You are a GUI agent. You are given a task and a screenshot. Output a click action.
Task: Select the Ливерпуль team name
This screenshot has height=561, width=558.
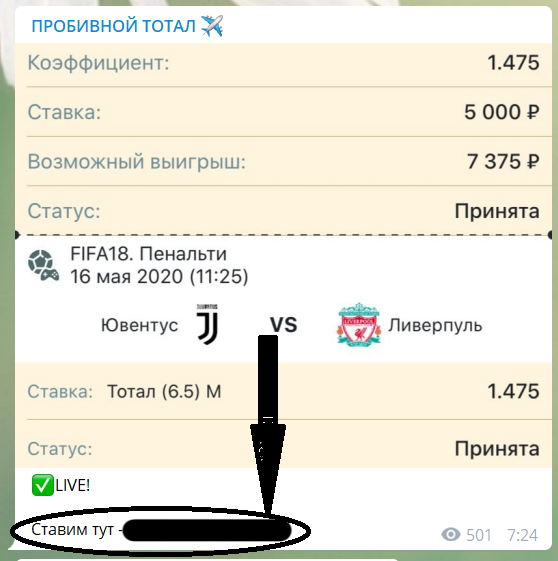(435, 325)
